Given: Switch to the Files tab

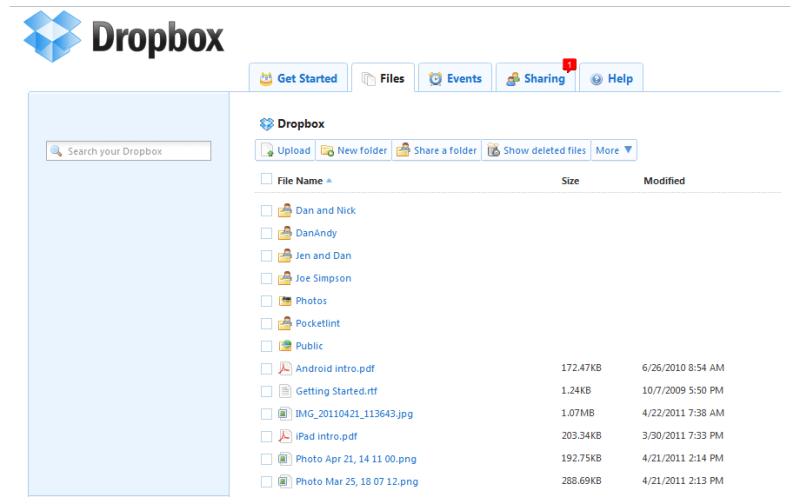Looking at the screenshot, I should 383,78.
